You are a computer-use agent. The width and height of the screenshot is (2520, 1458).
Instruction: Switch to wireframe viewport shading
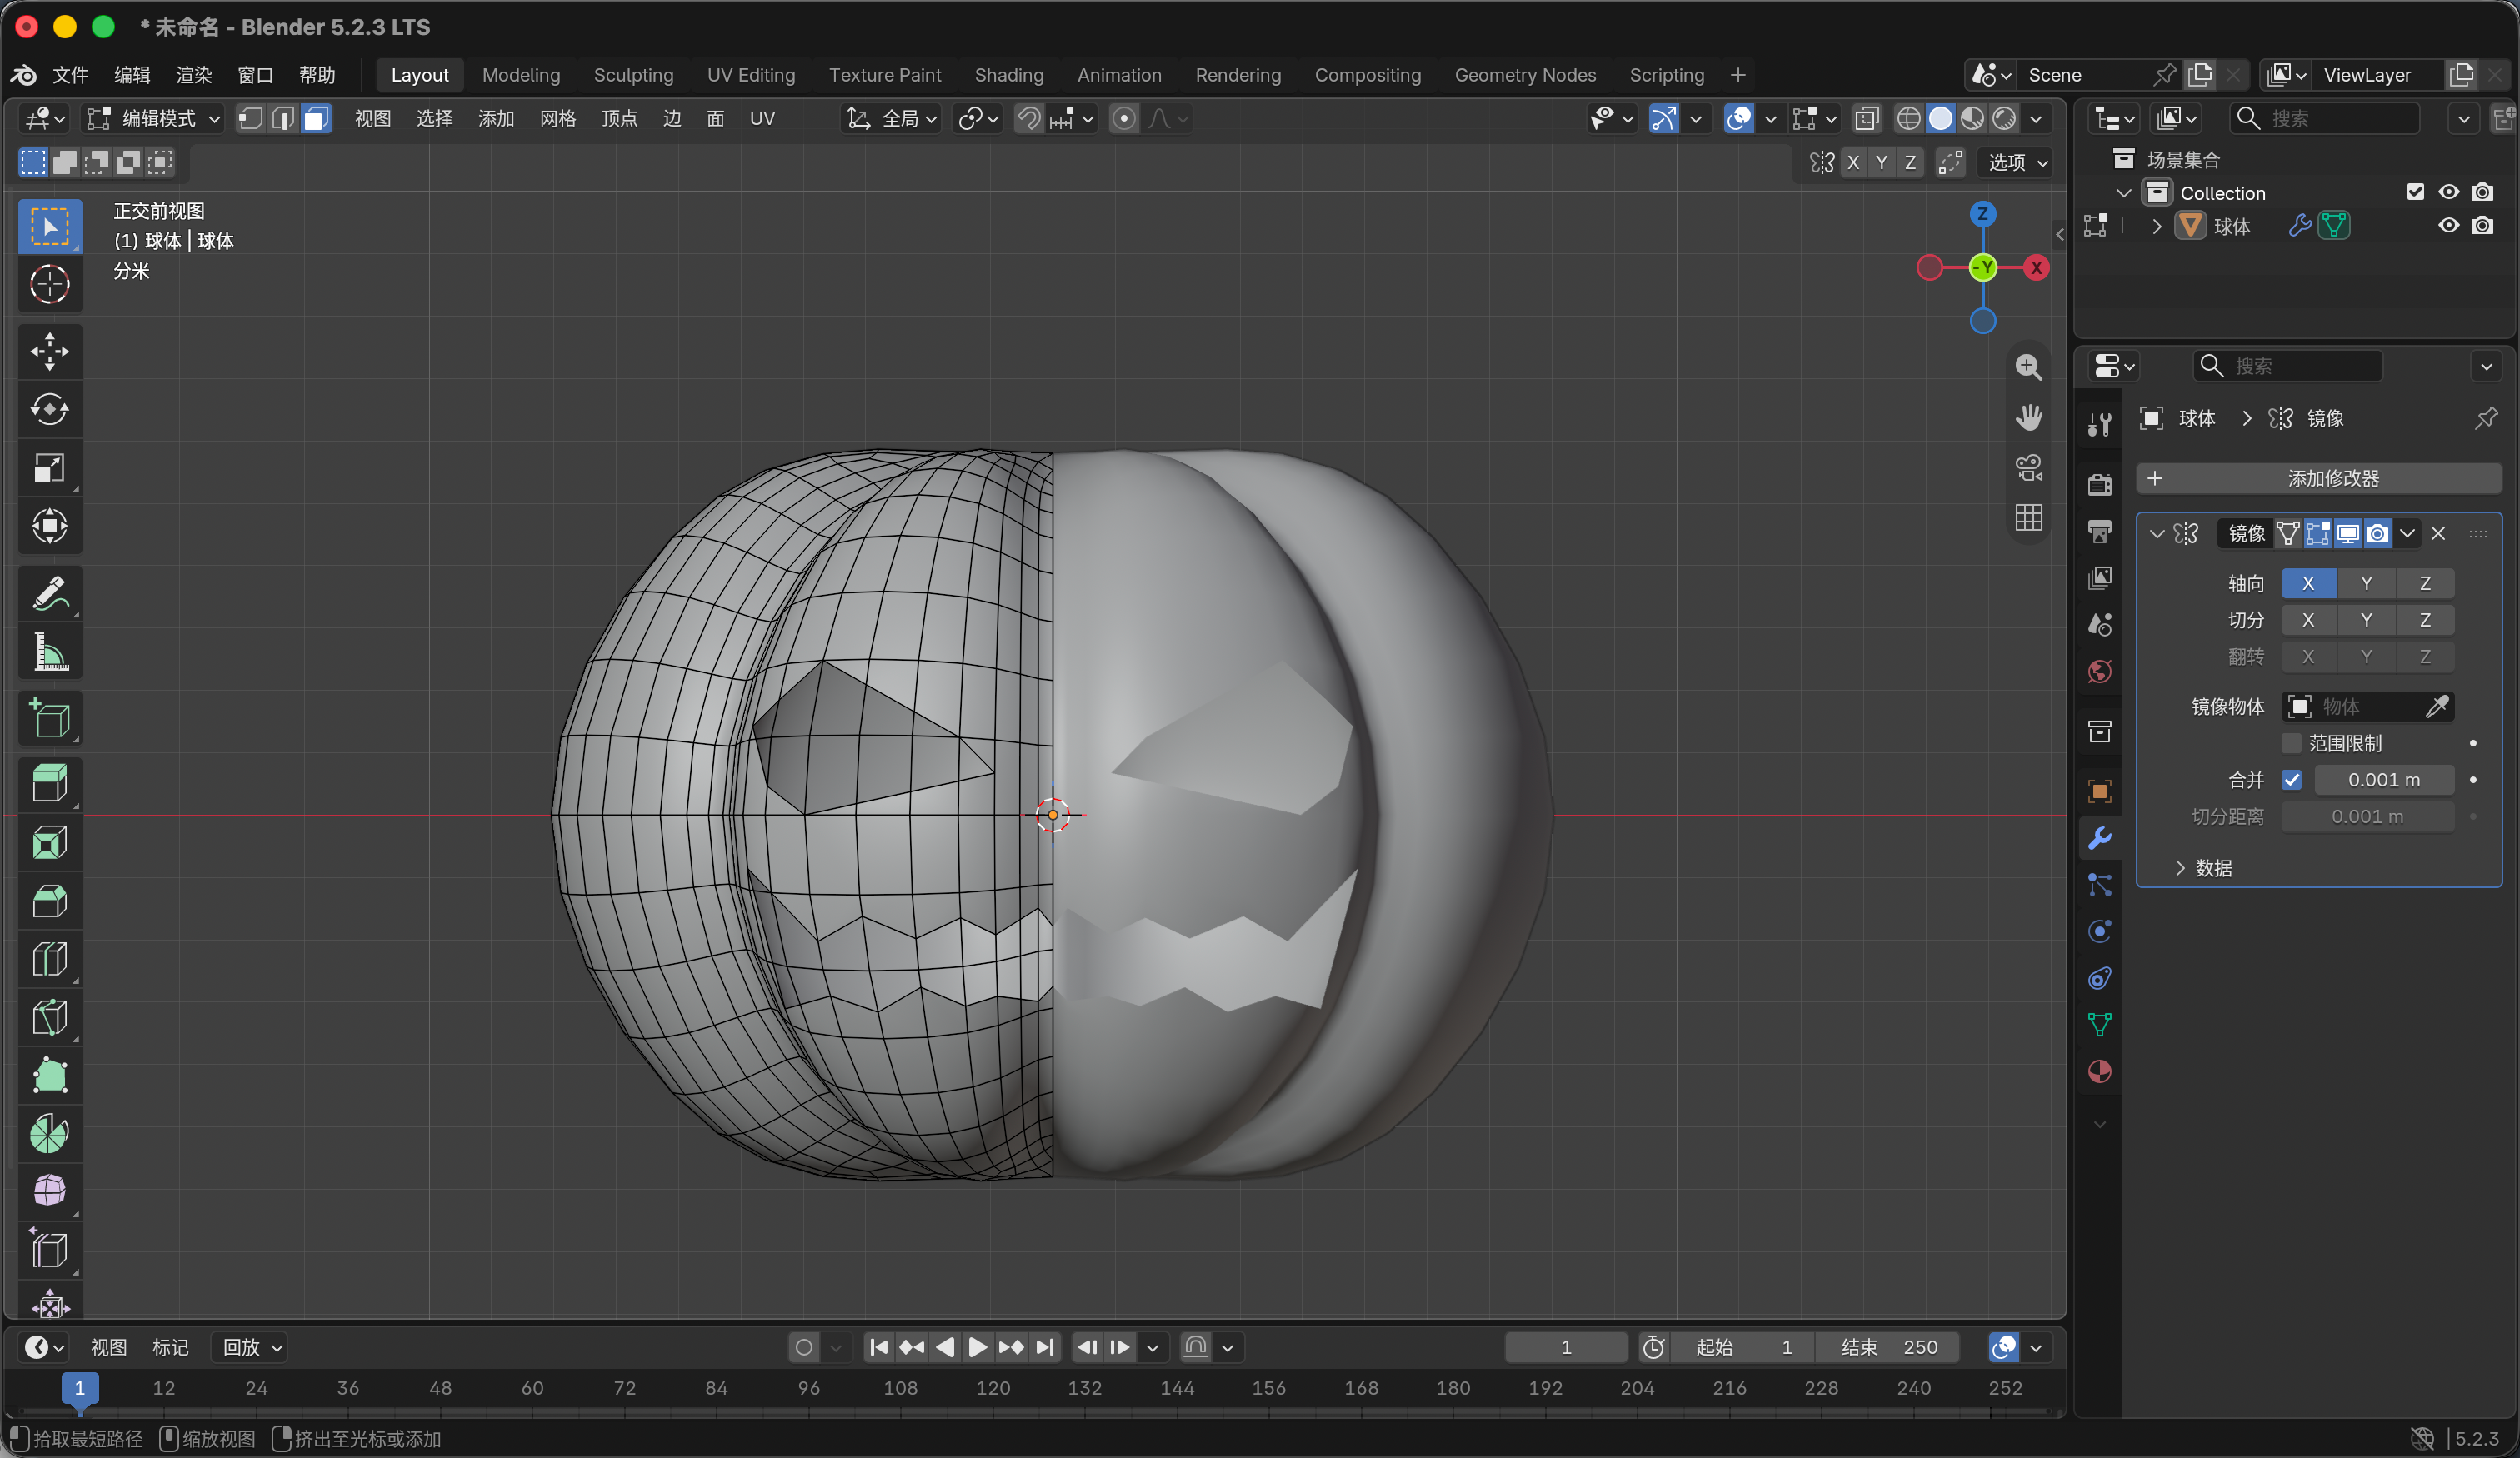pos(1908,119)
